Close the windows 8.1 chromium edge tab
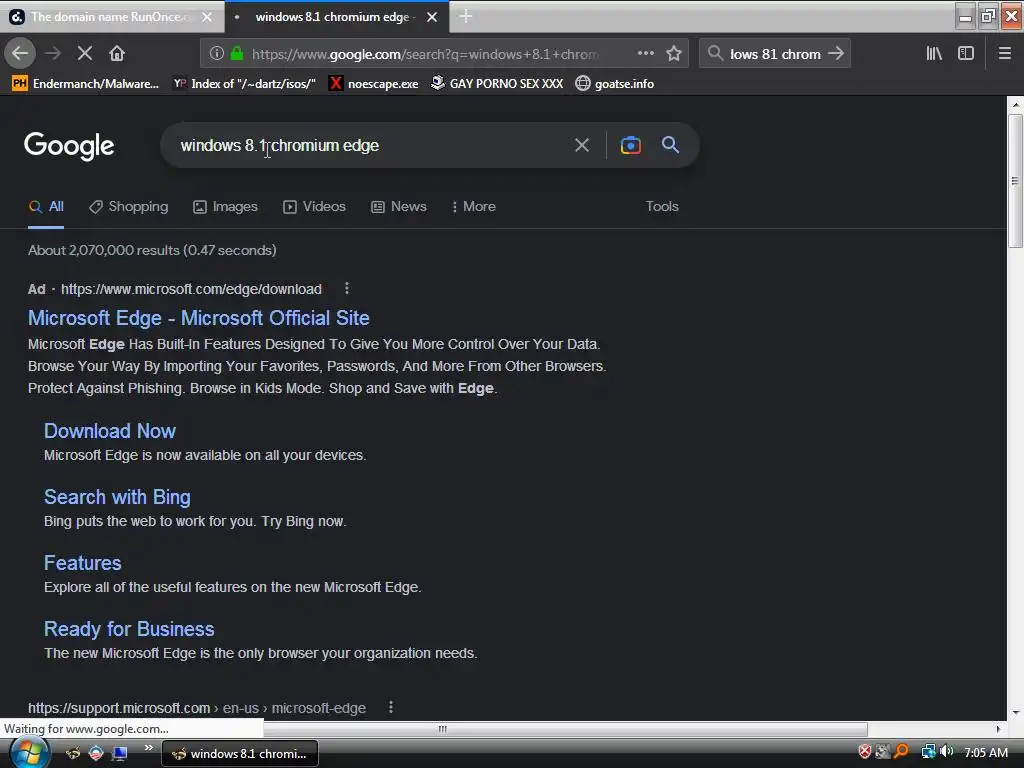The width and height of the screenshot is (1024, 768). pos(432,17)
